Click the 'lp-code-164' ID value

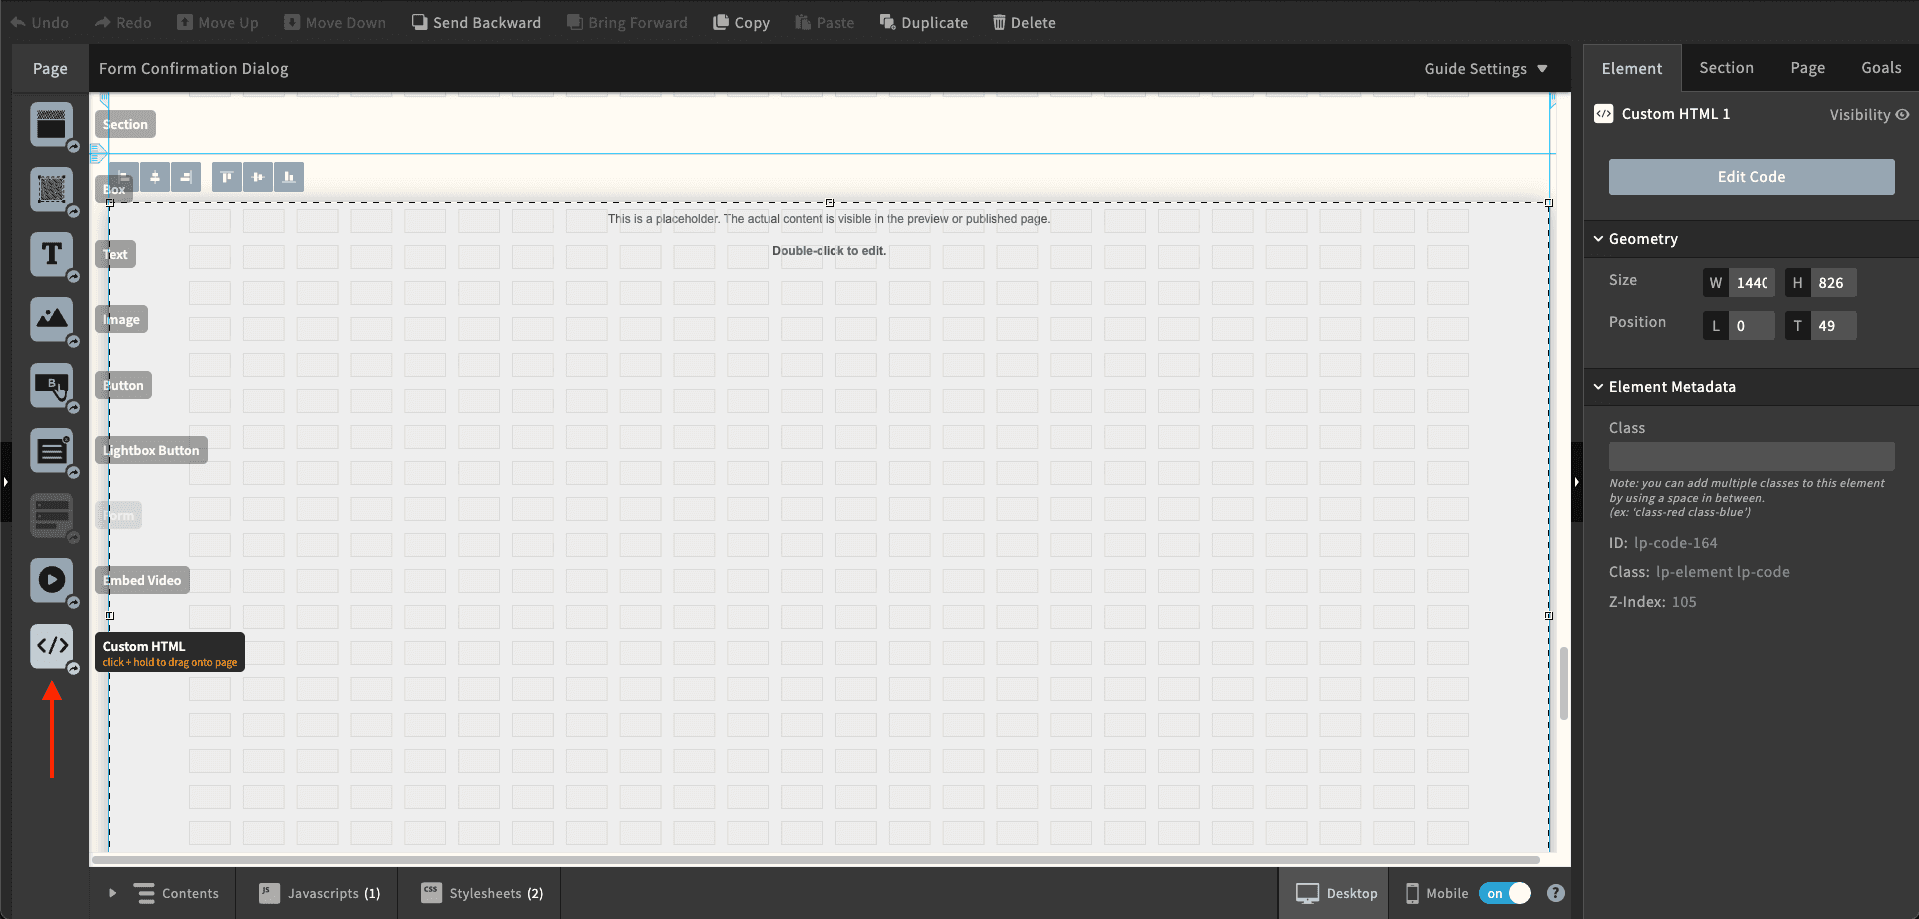(1675, 543)
